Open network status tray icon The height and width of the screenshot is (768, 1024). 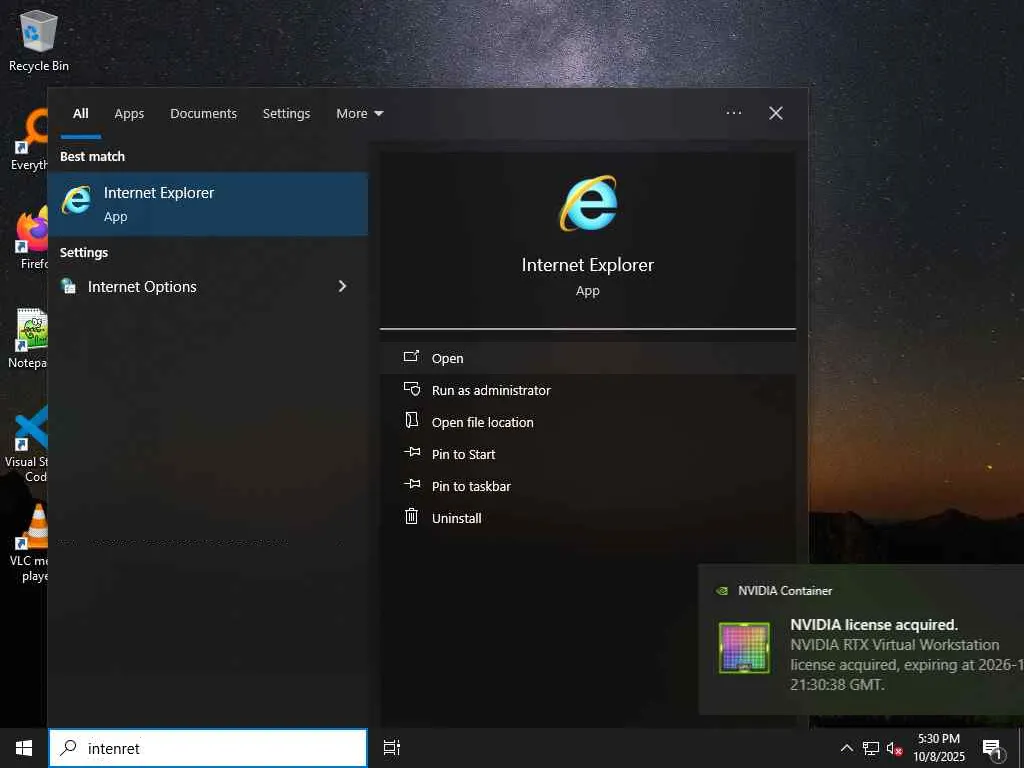point(871,748)
